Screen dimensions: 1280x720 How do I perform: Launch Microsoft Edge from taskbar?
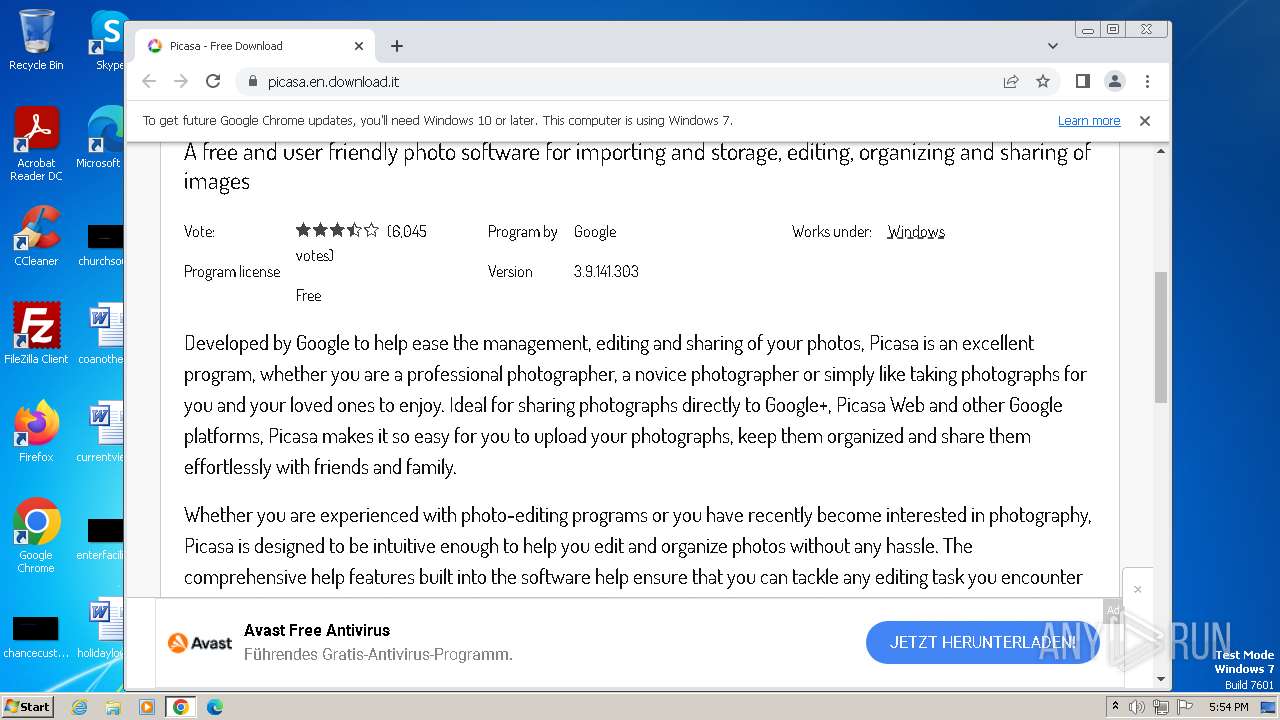coord(214,707)
